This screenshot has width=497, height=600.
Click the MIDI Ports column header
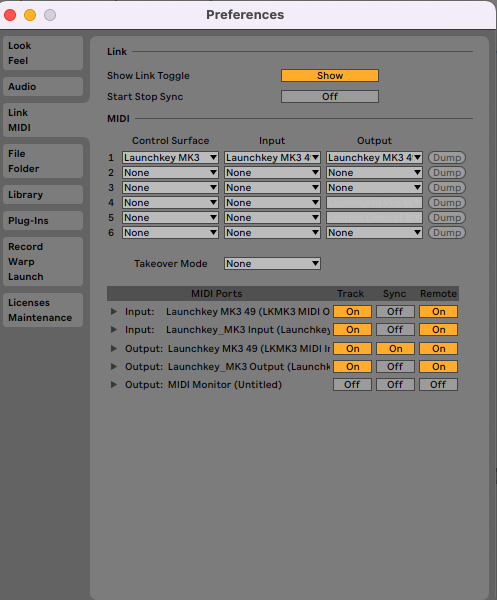coord(217,293)
